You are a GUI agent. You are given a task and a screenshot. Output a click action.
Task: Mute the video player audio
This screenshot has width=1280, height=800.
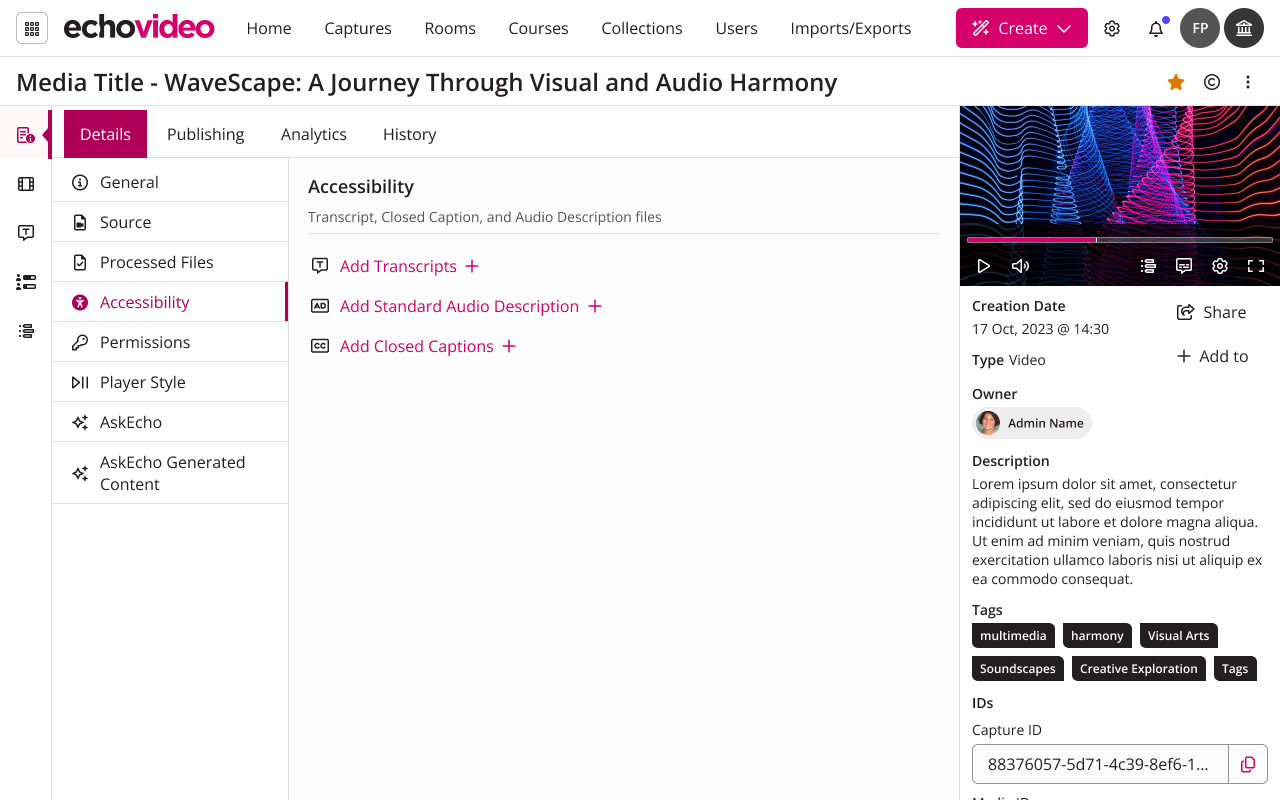pos(1019,265)
